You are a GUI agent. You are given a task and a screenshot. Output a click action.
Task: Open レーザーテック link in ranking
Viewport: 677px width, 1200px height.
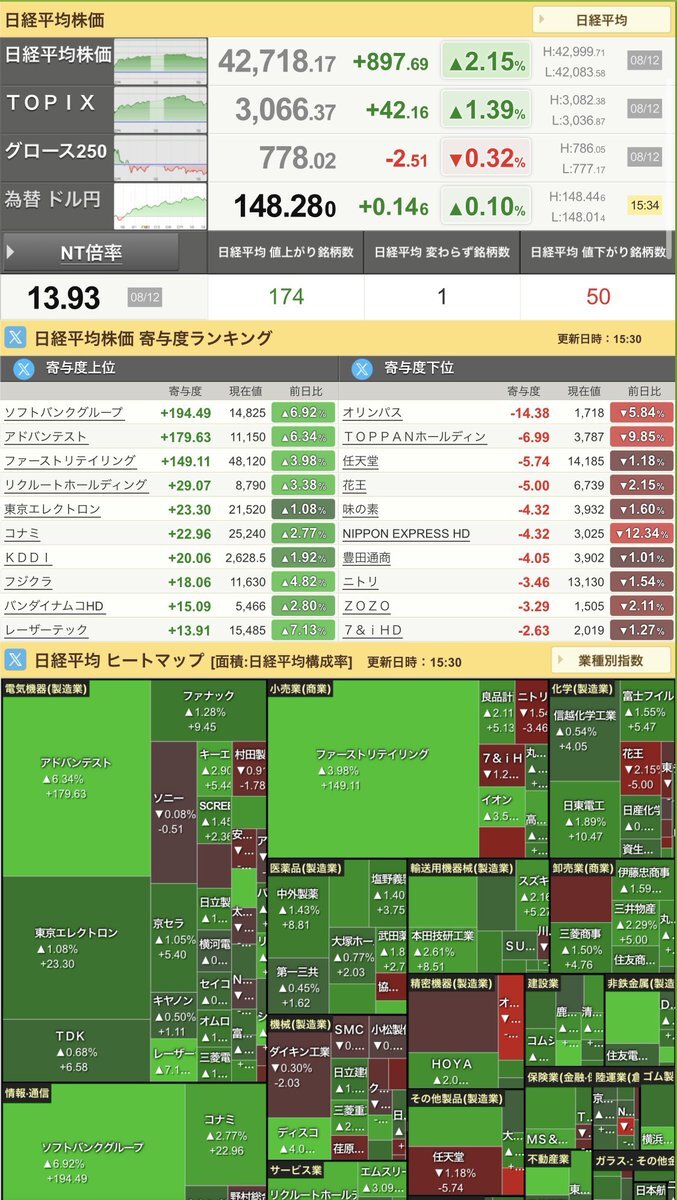46,630
